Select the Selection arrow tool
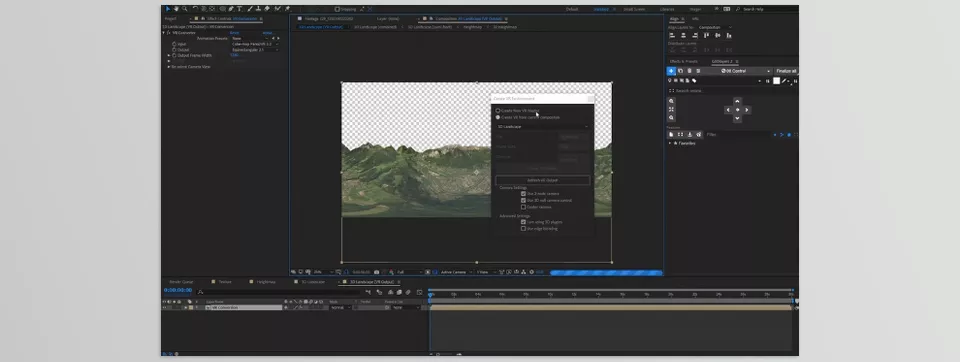 [168, 9]
